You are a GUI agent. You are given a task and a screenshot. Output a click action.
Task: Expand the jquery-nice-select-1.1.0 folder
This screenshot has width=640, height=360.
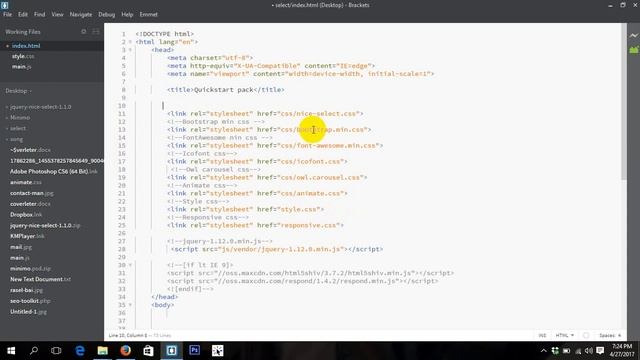[40, 107]
